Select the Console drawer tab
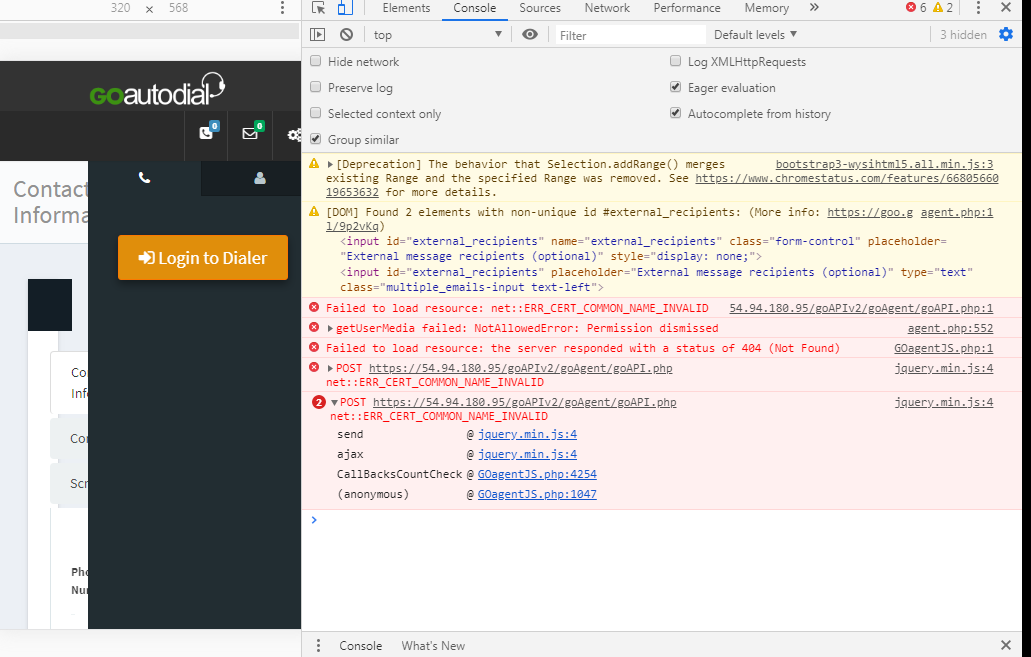Viewport: 1031px width, 657px height. click(x=360, y=646)
